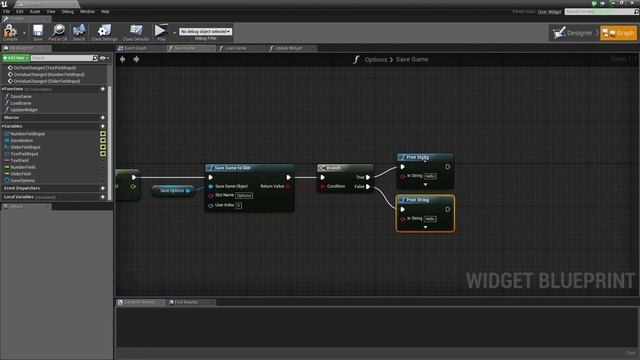Screen dimensions: 640x360
Task: Switch to the Find Results tab
Action: point(186,302)
